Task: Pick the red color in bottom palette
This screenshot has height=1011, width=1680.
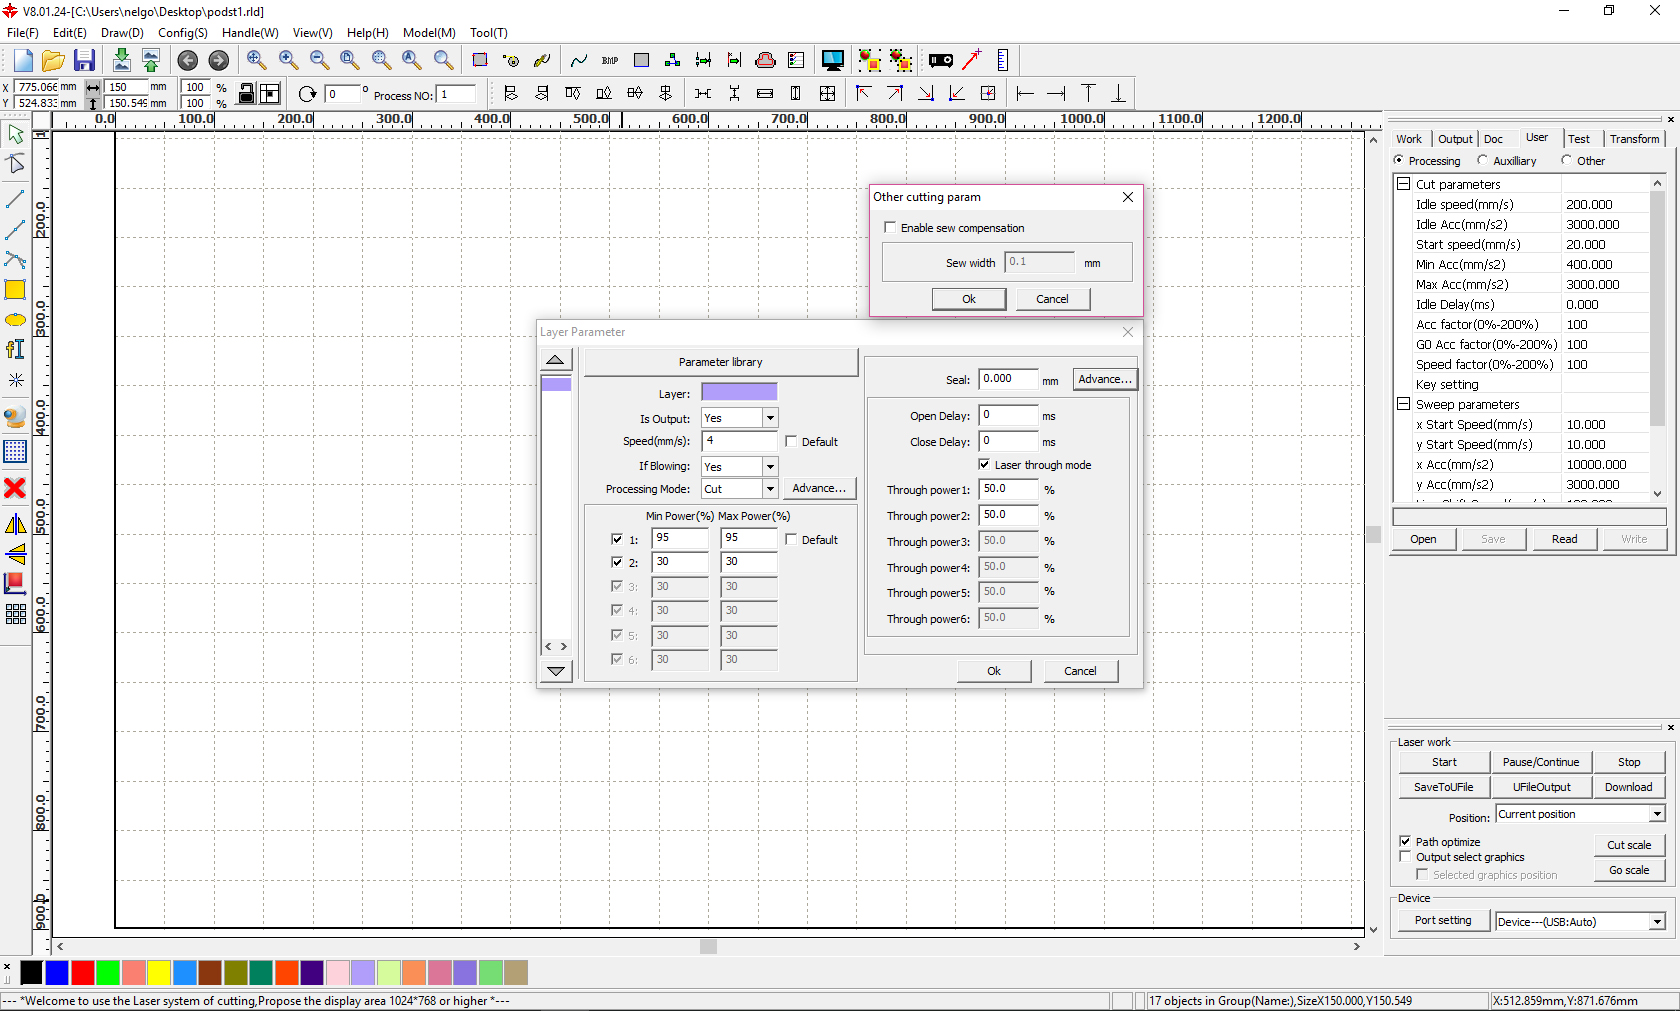Action: [83, 972]
